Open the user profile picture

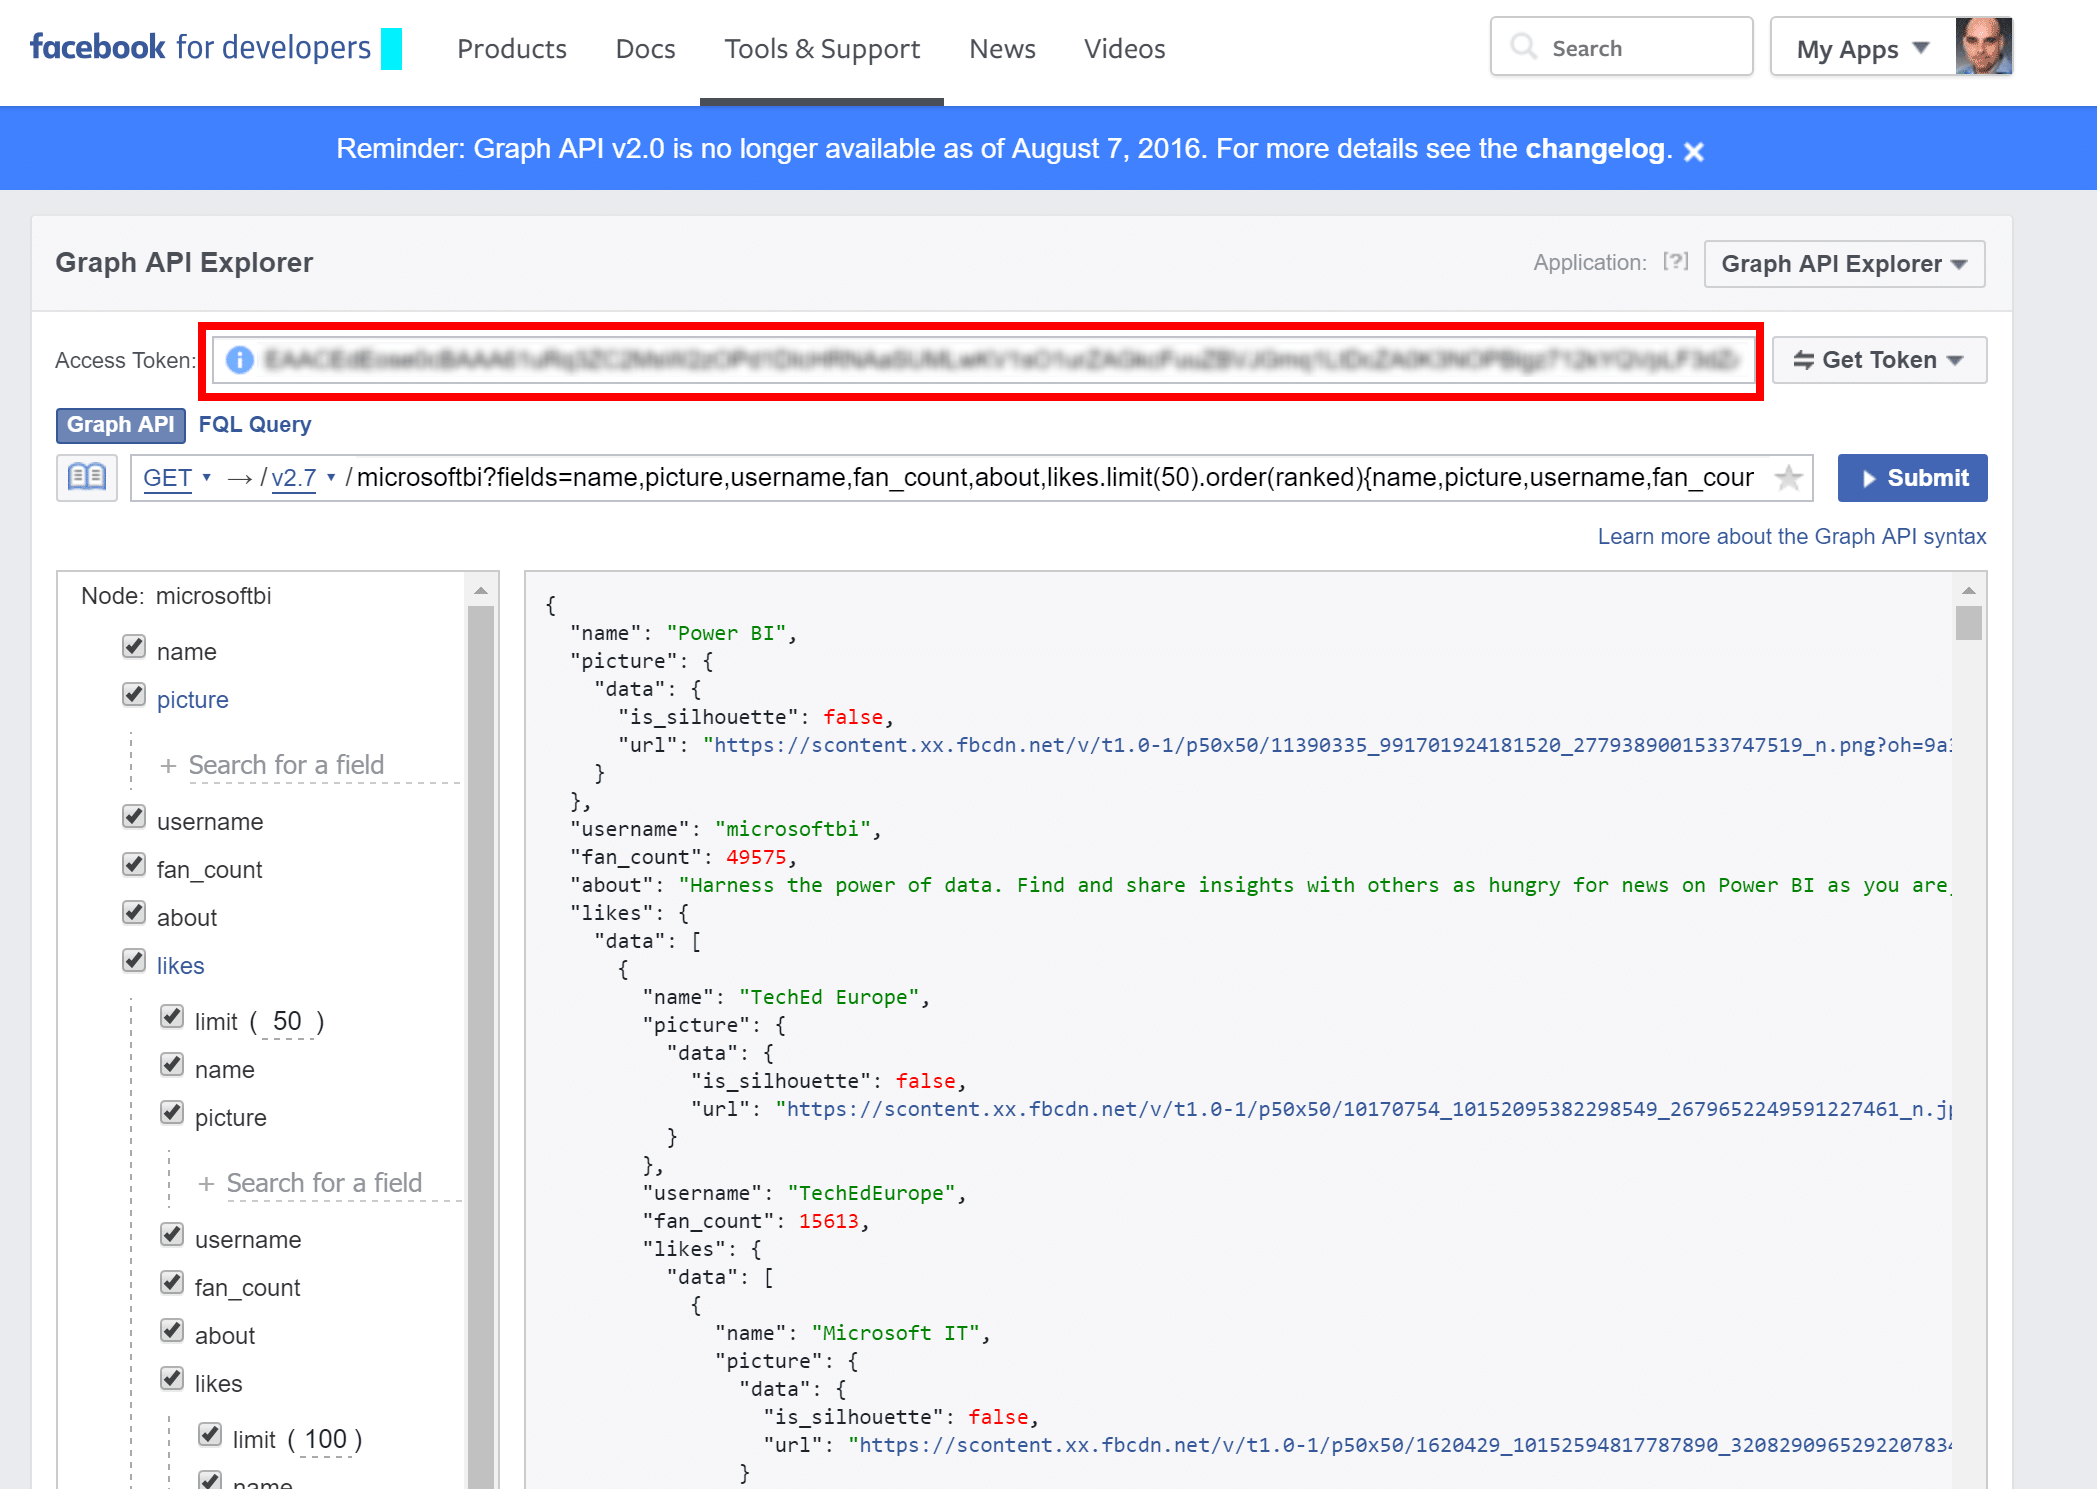[1983, 47]
